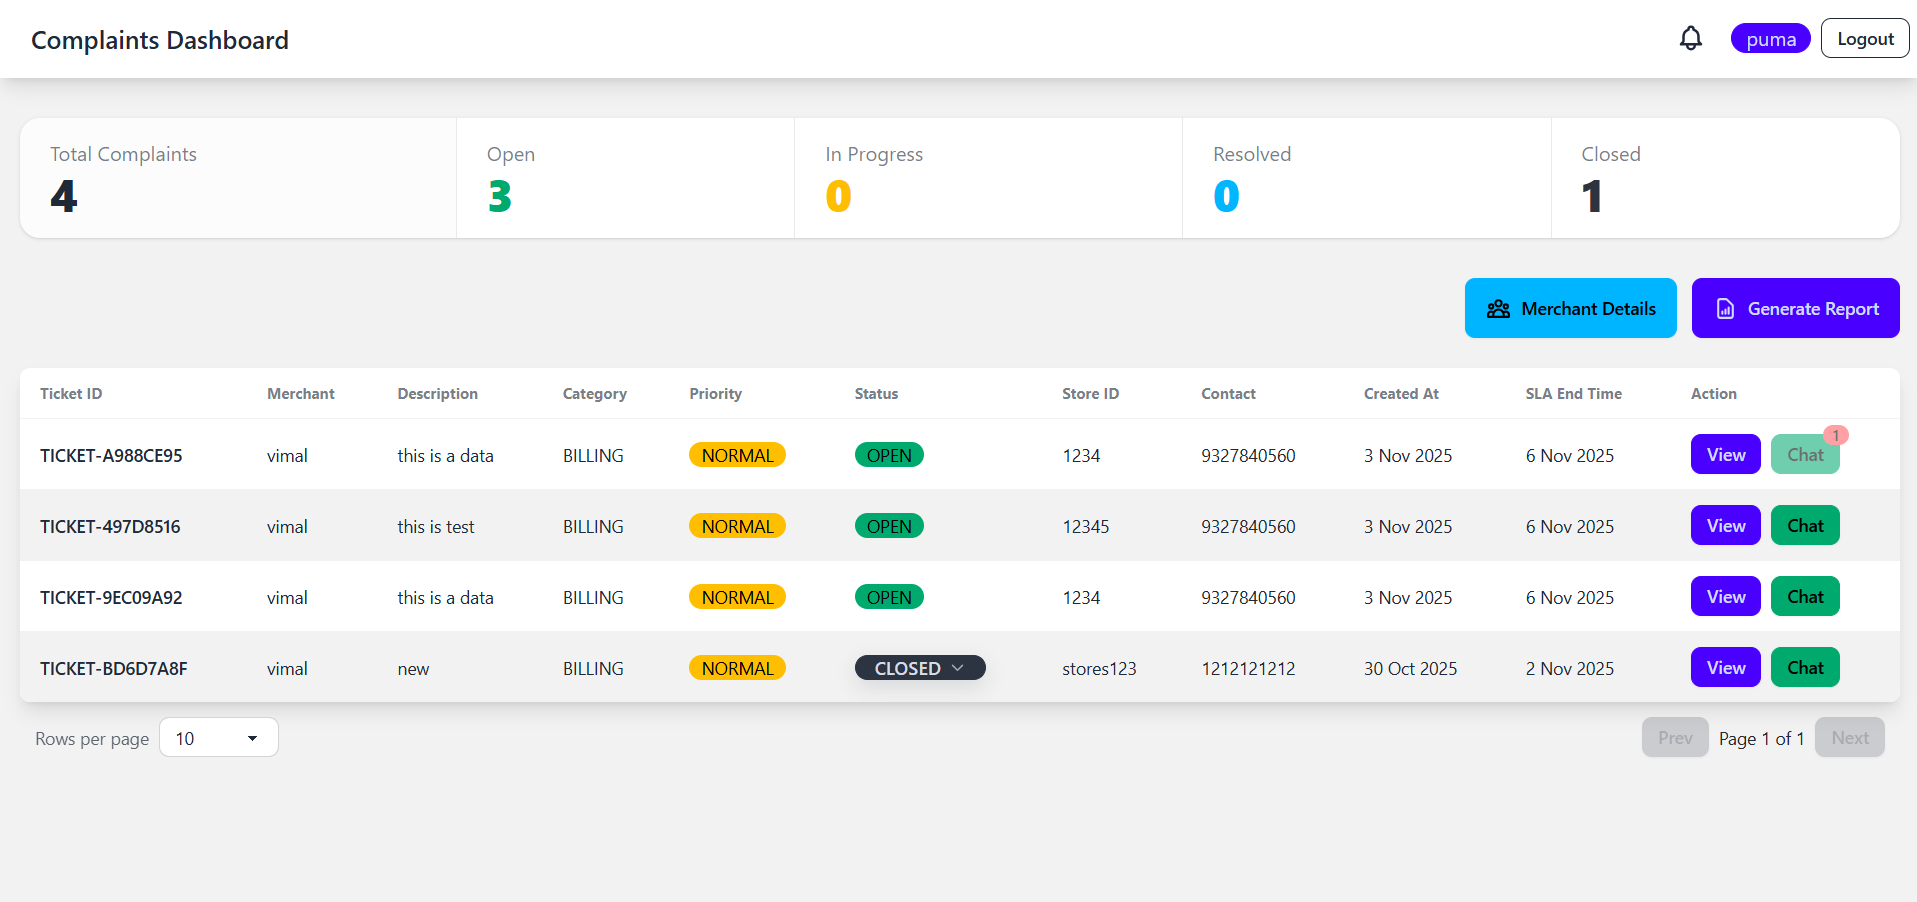Log out using the Logout button
This screenshot has width=1917, height=902.
point(1864,38)
